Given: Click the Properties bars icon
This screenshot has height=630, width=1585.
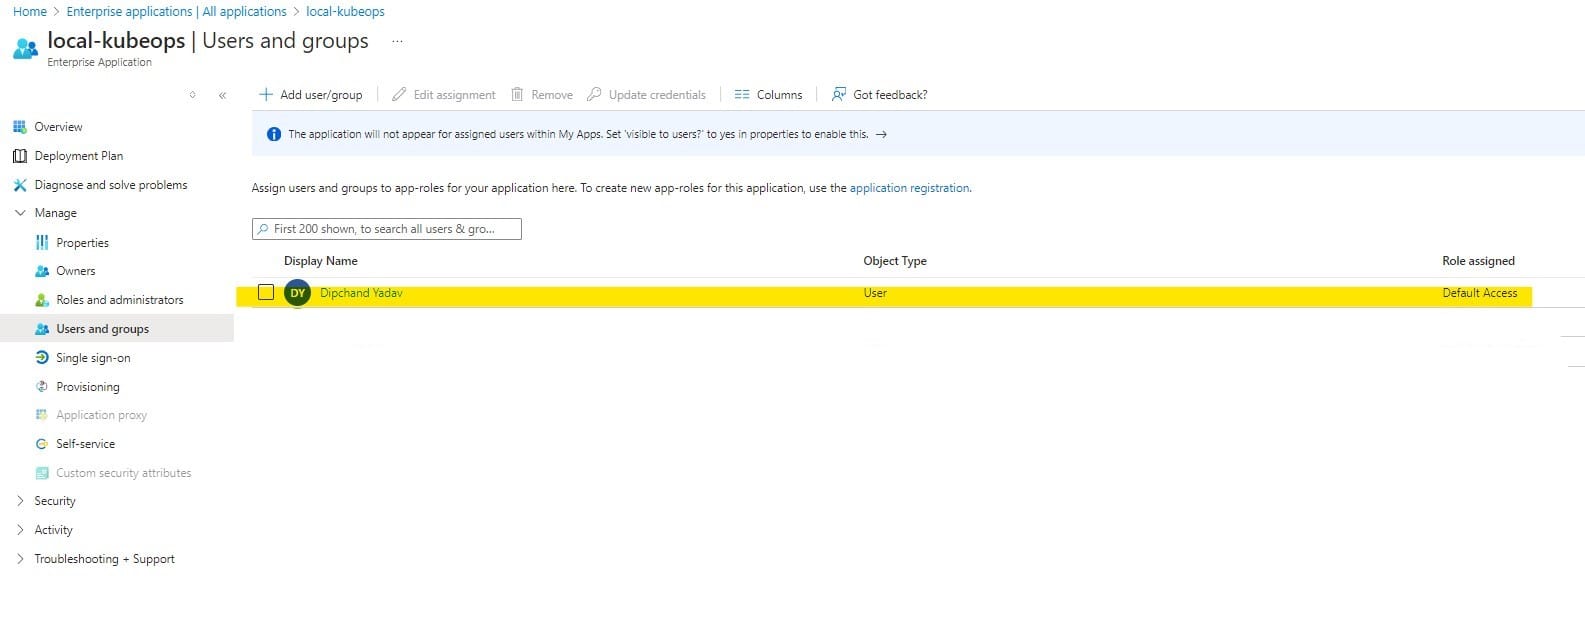Looking at the screenshot, I should 41,243.
